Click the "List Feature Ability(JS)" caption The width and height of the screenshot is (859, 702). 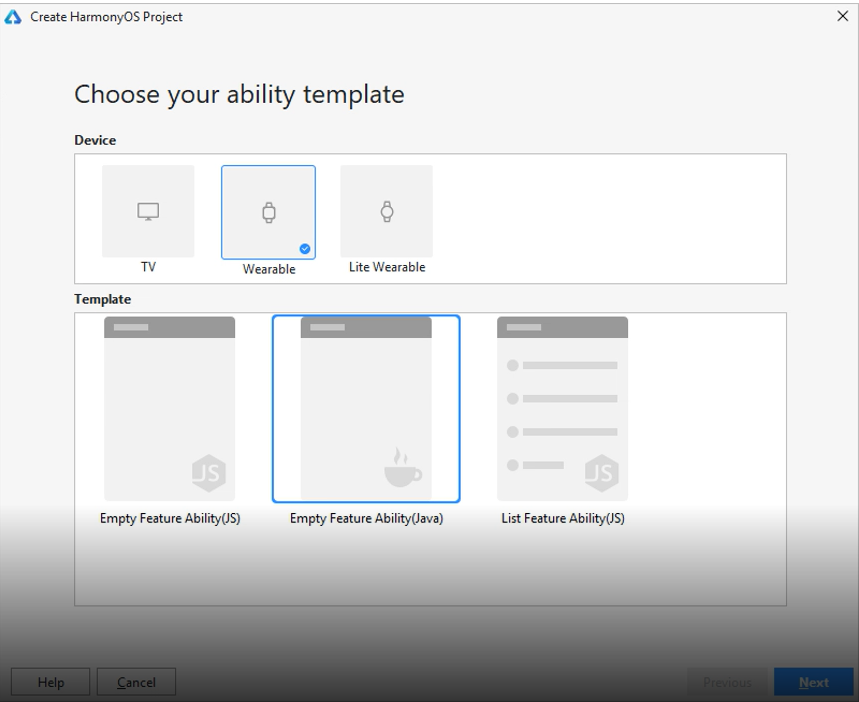pyautogui.click(x=563, y=518)
